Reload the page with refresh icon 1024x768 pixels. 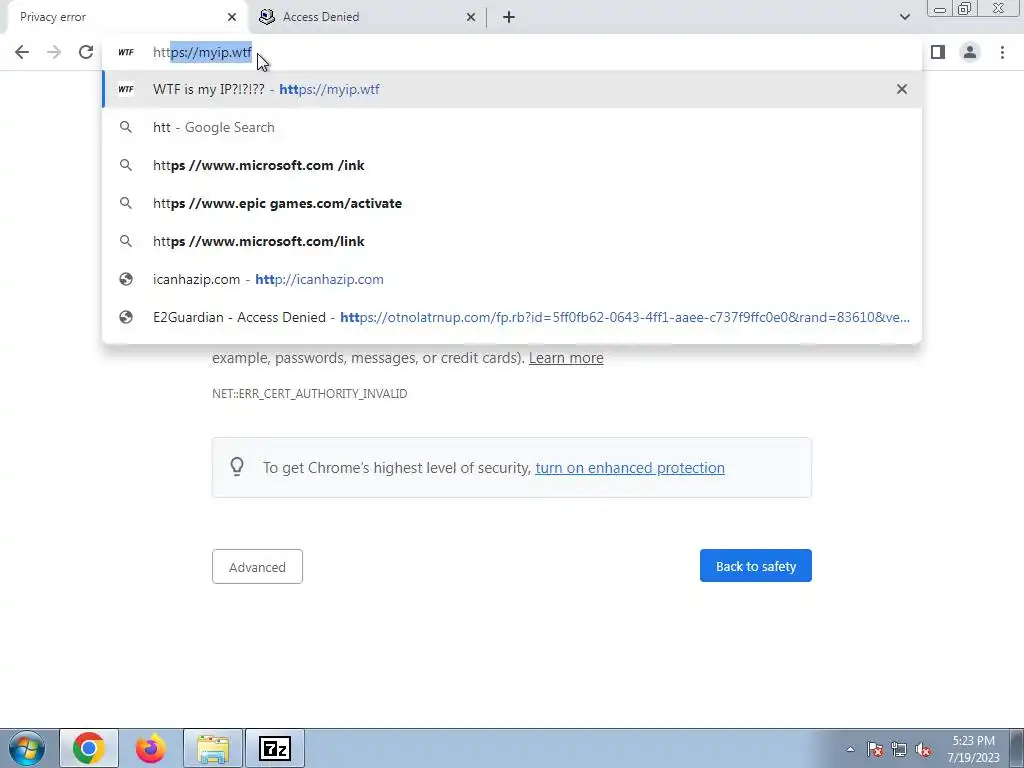click(x=86, y=52)
